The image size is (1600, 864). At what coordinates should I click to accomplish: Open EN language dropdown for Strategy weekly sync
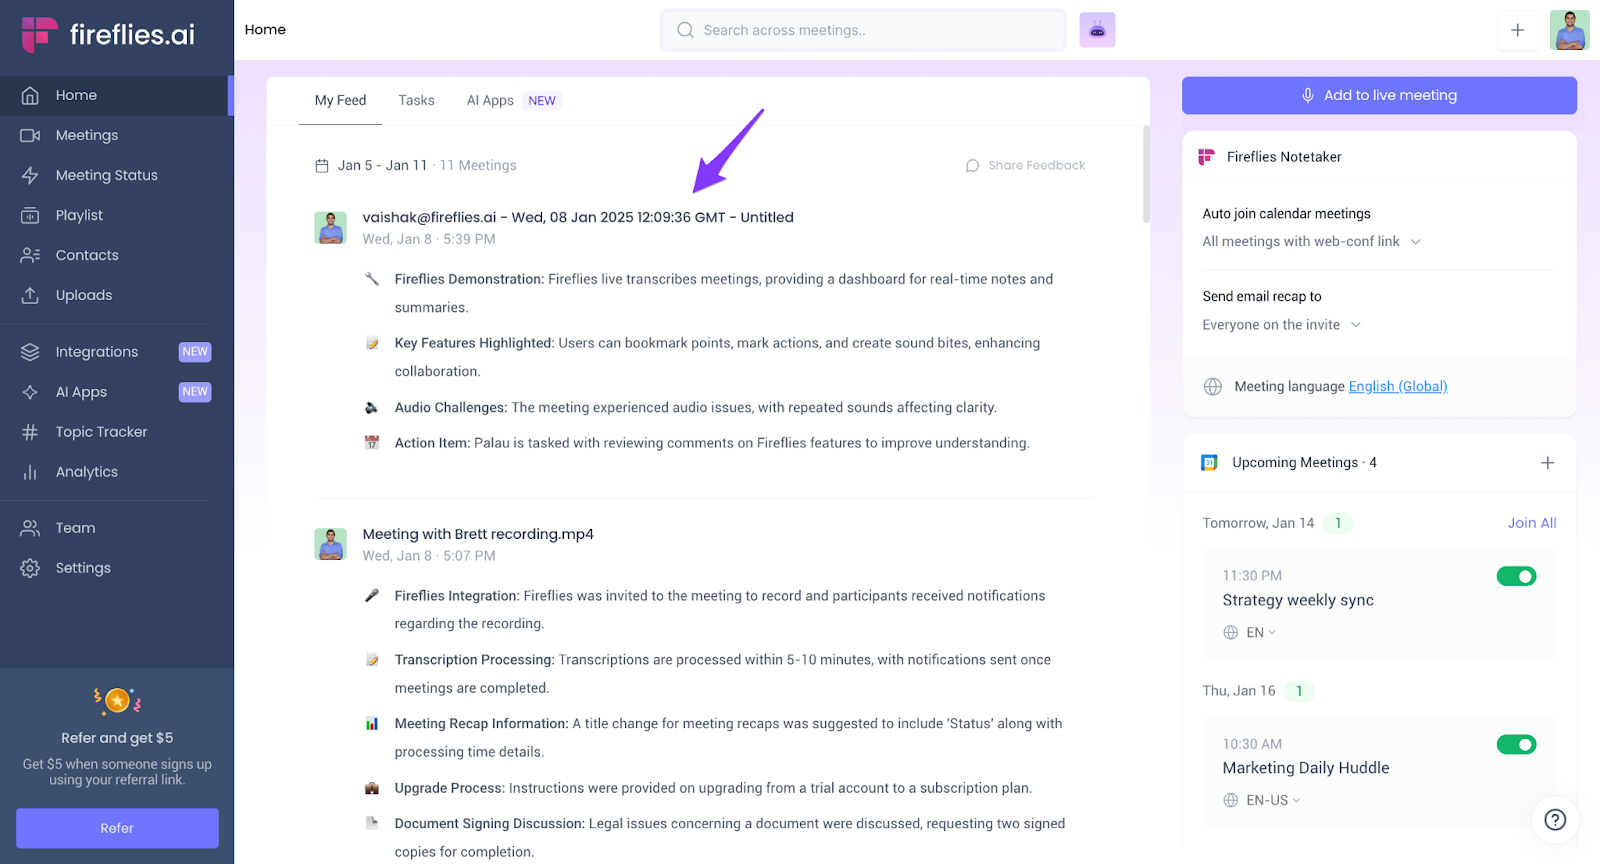pos(1251,632)
